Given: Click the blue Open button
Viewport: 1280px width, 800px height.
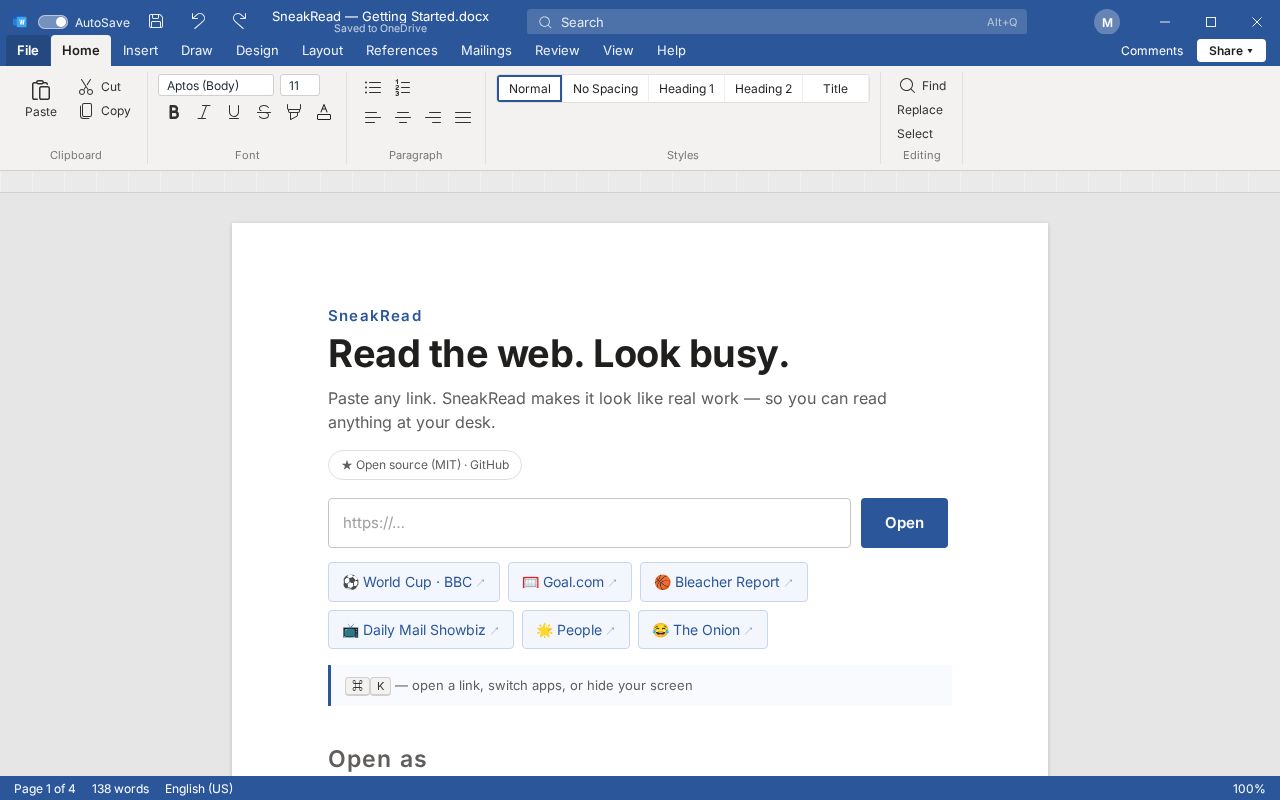Looking at the screenshot, I should [904, 523].
